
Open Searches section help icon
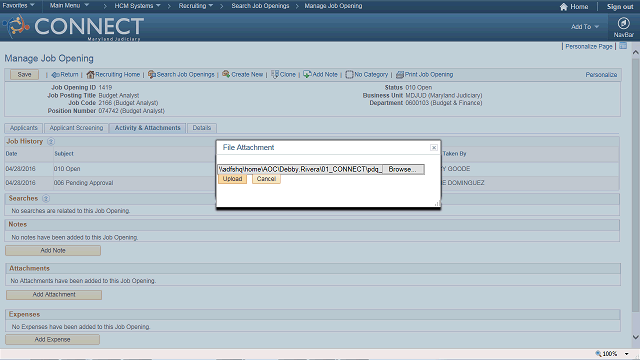46,198
